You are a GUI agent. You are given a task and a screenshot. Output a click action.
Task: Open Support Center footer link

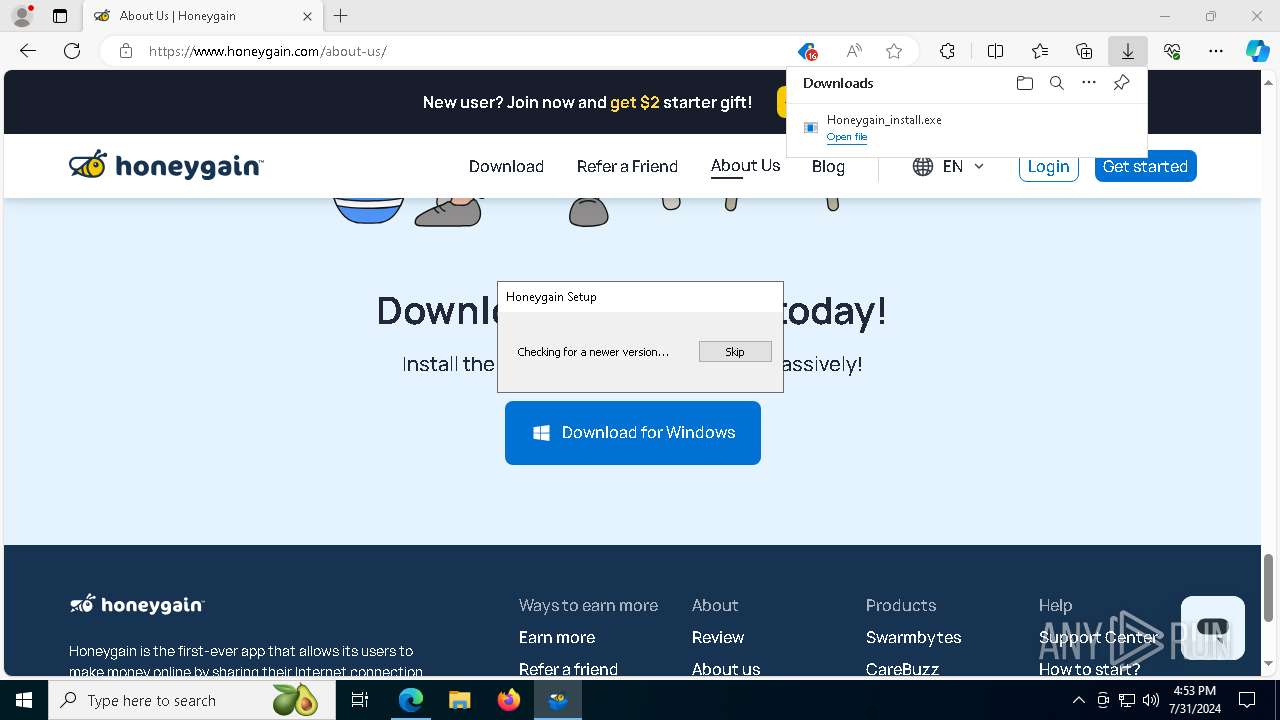[x=1098, y=637]
